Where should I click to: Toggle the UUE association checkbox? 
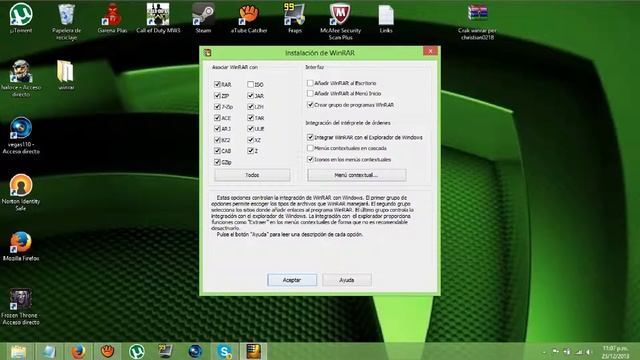coord(250,129)
